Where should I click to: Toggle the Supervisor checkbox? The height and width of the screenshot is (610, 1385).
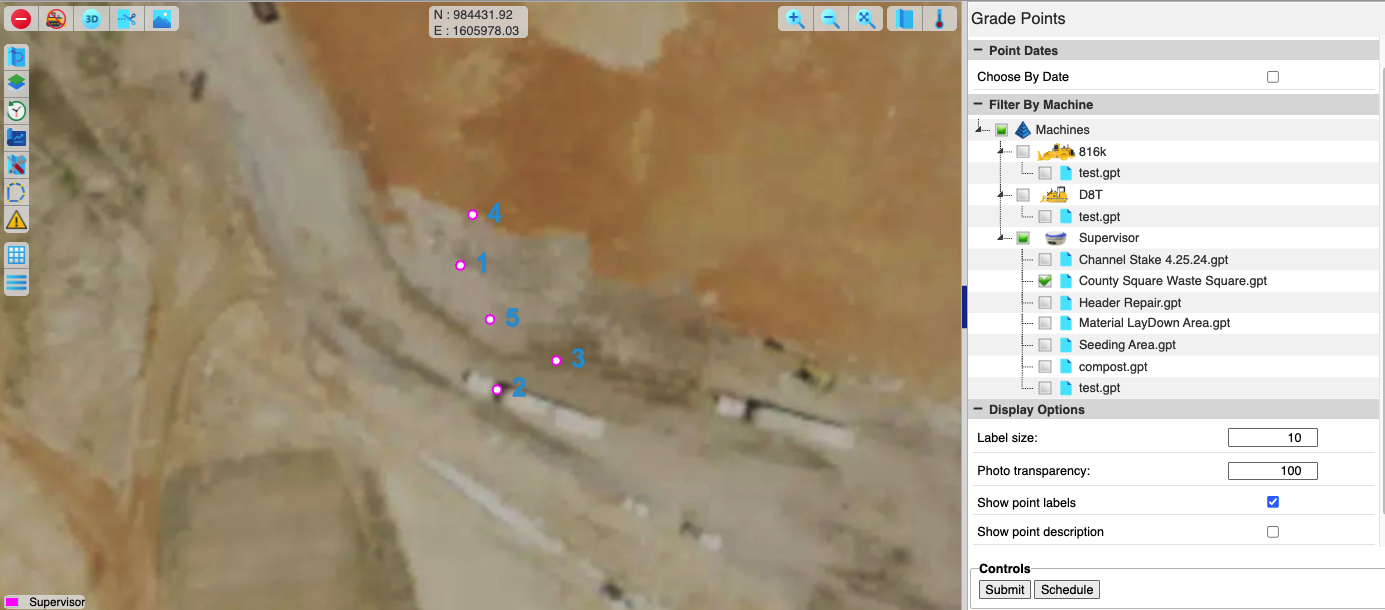pos(1023,238)
